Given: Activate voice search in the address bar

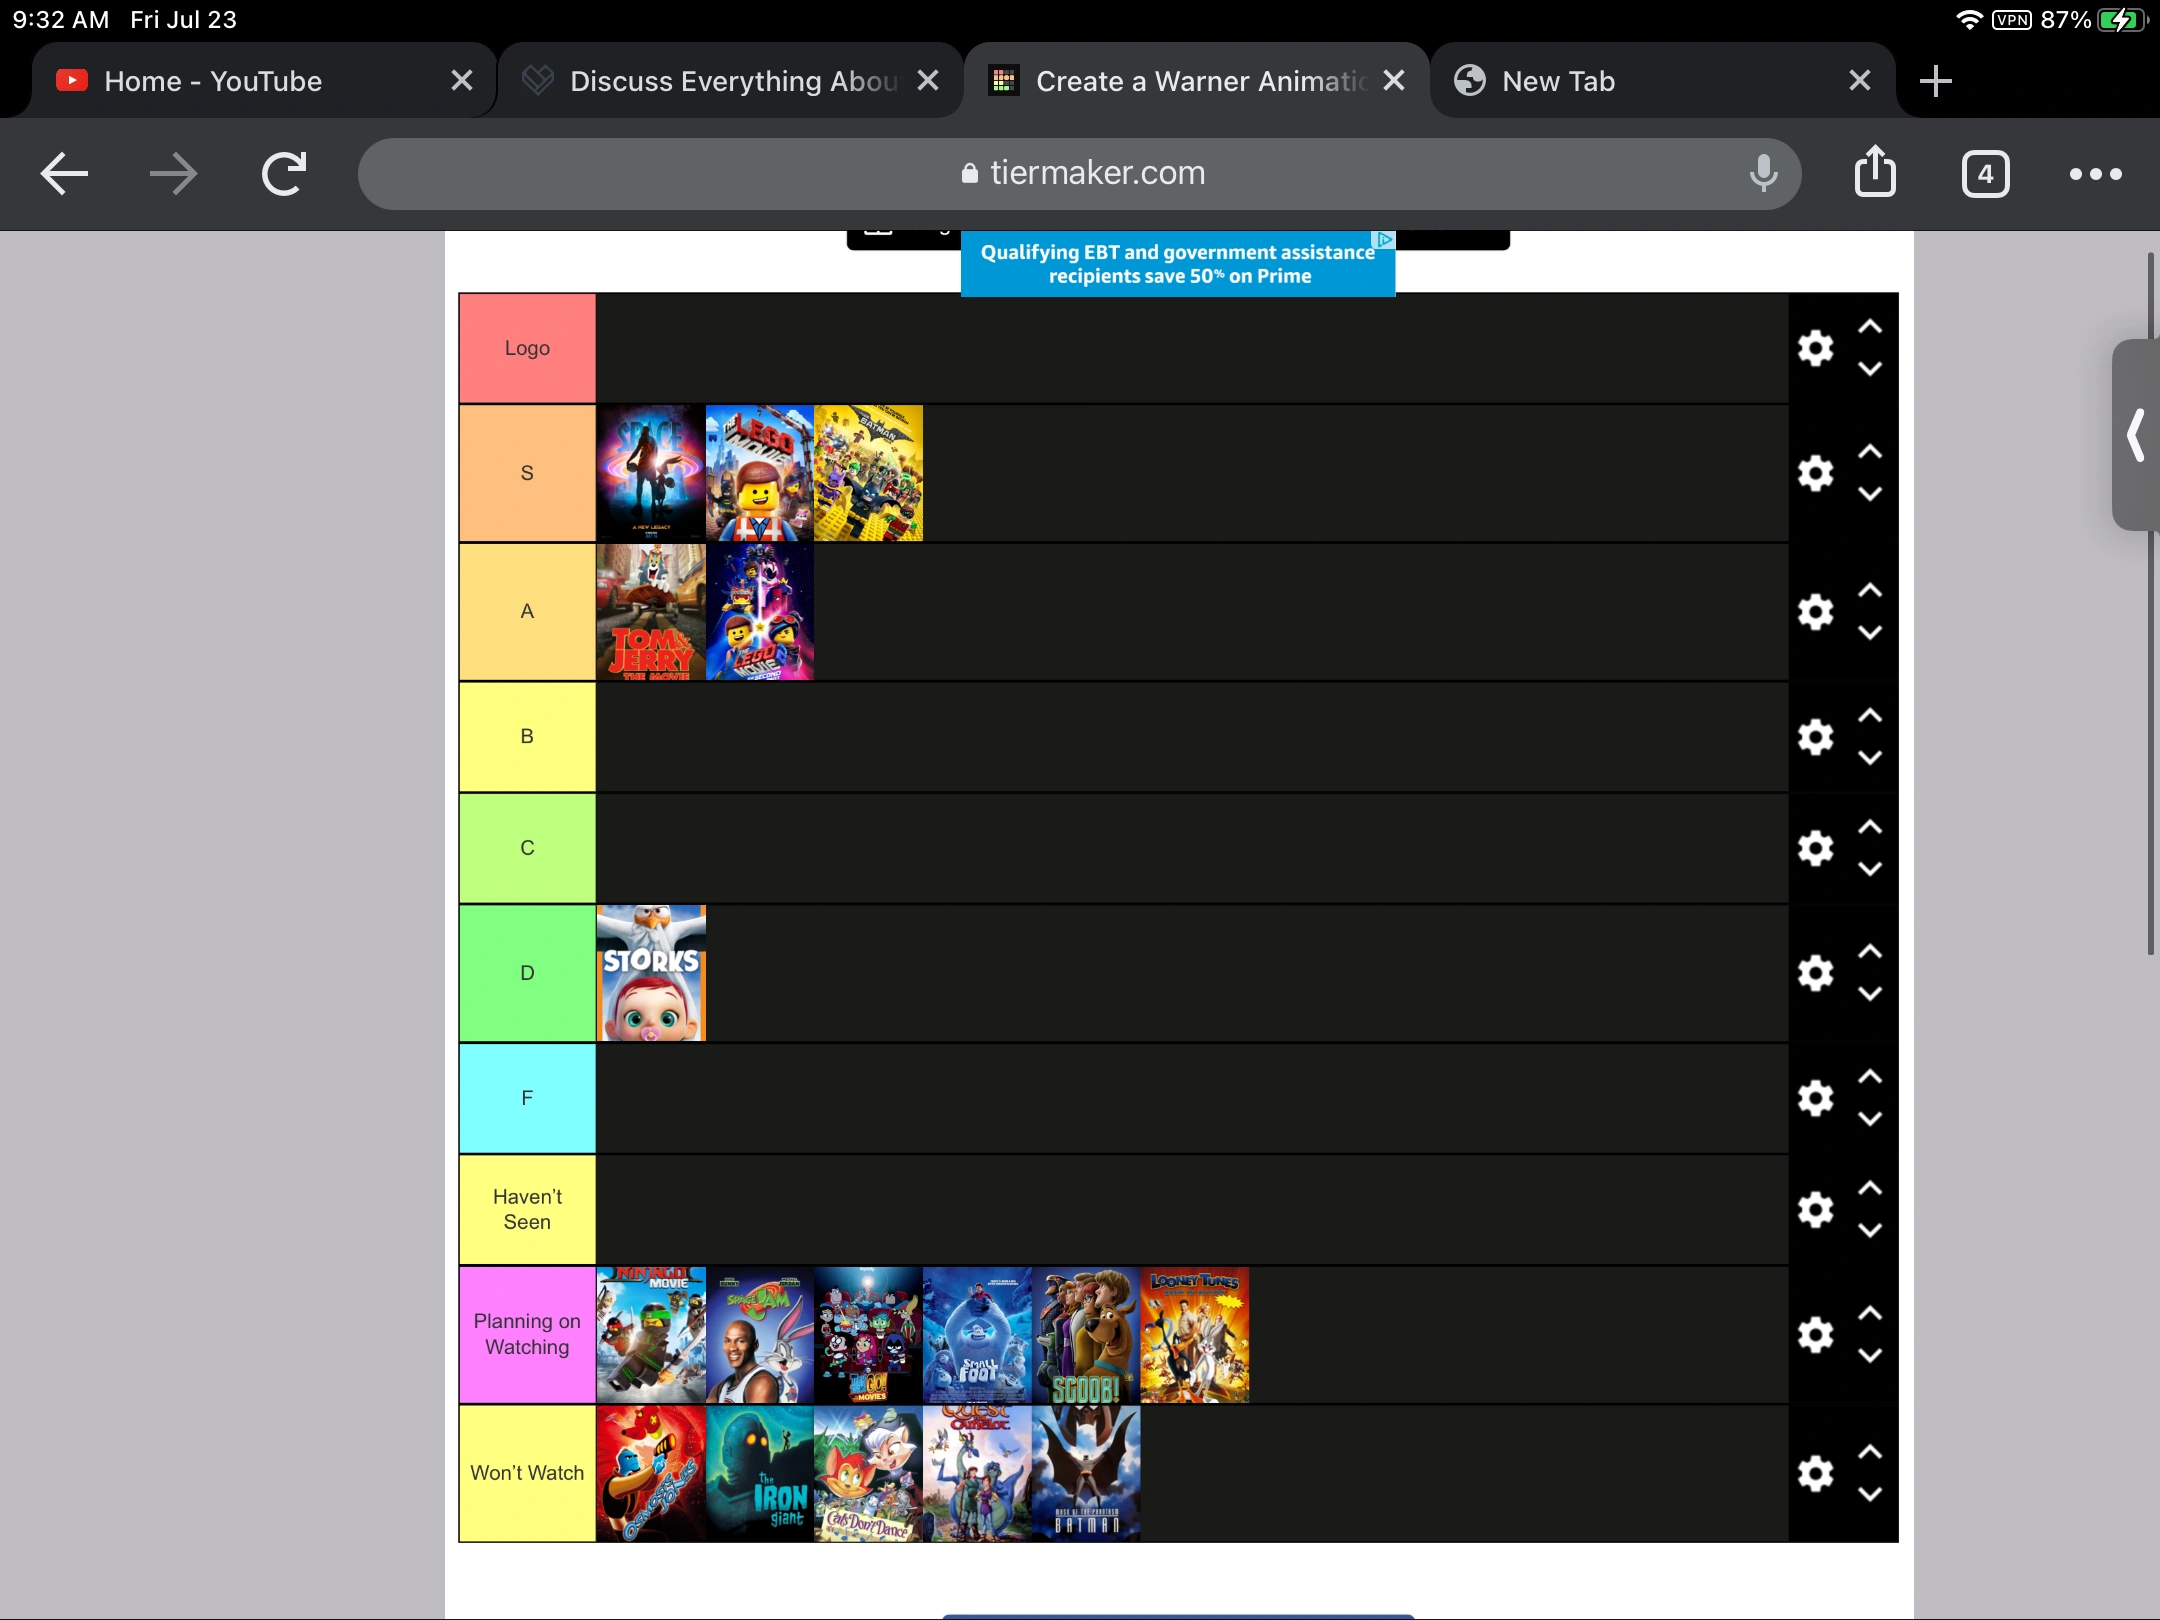Looking at the screenshot, I should tap(1763, 173).
